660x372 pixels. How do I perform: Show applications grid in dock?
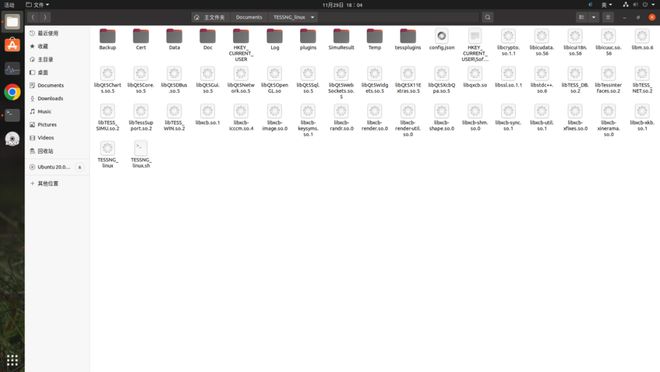[12, 360]
